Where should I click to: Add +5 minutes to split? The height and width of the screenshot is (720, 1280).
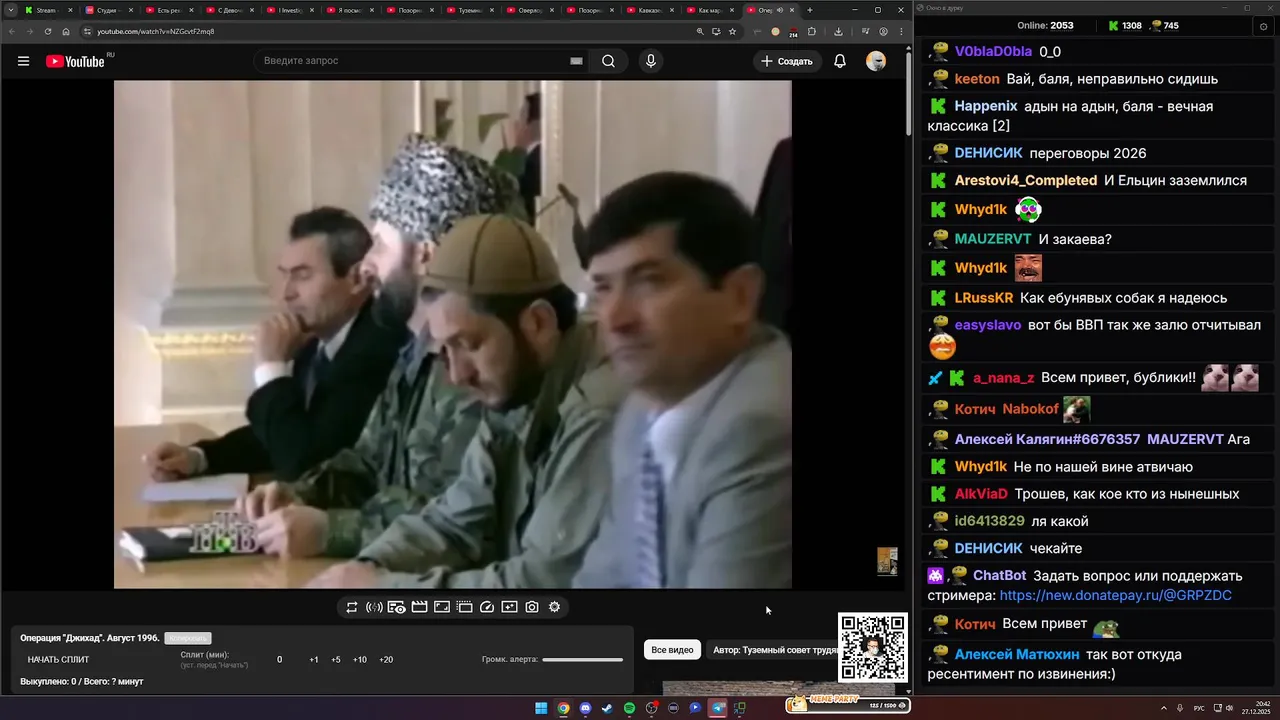336,660
